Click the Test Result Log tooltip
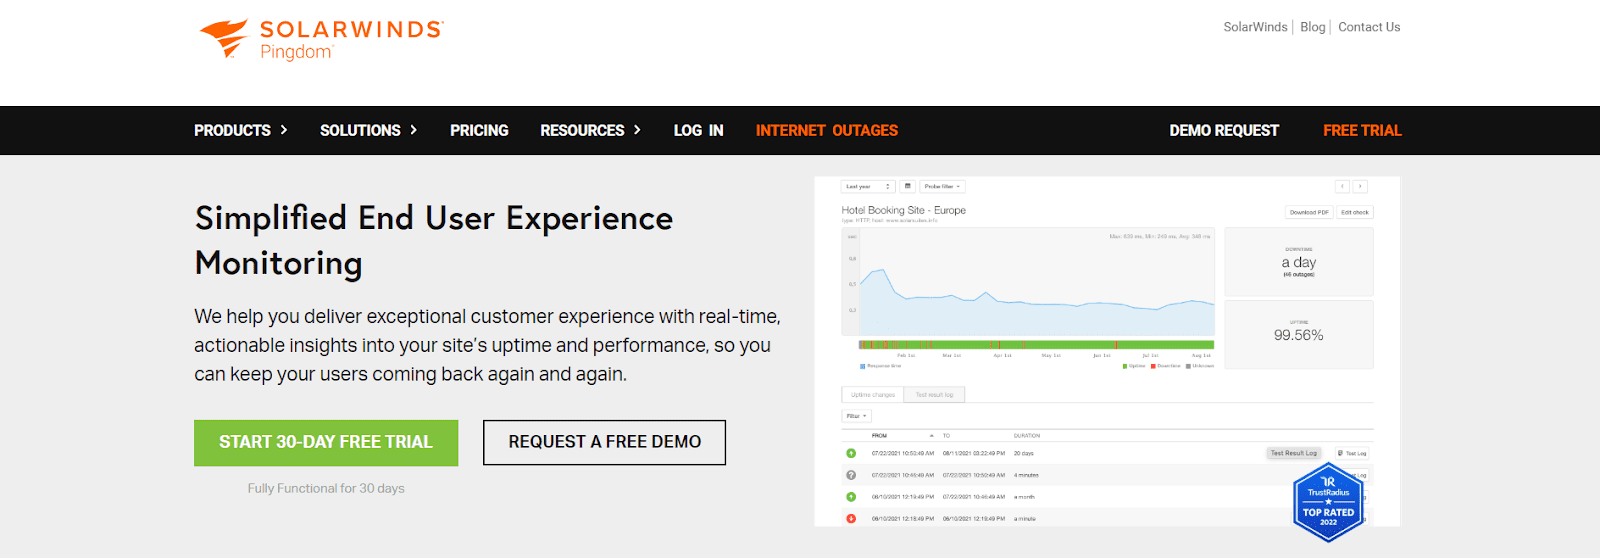Image resolution: width=1600 pixels, height=558 pixels. pos(1294,453)
